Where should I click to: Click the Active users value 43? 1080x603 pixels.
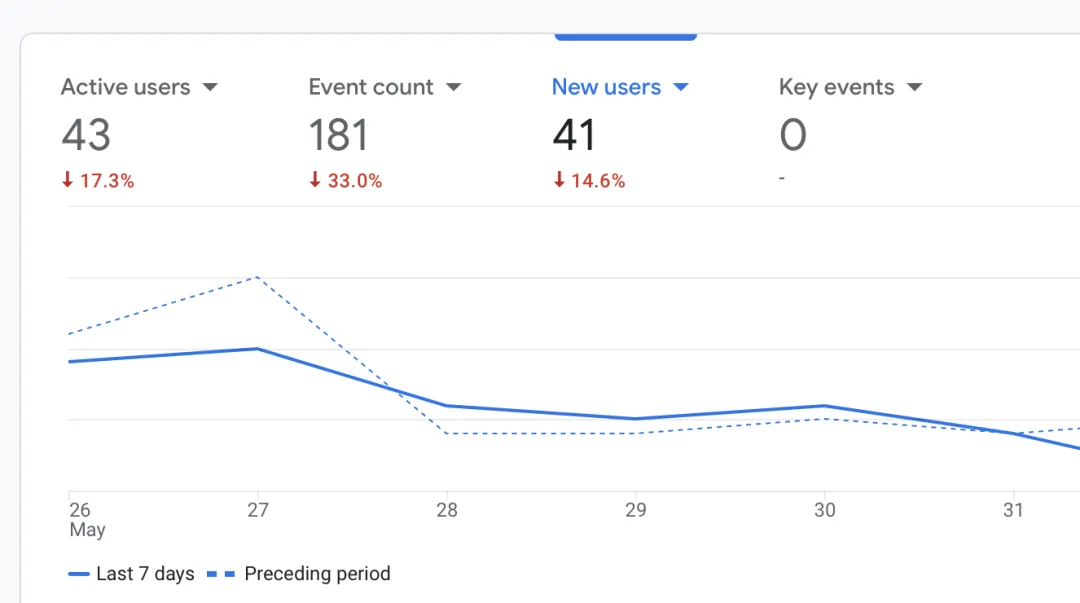[x=86, y=134]
